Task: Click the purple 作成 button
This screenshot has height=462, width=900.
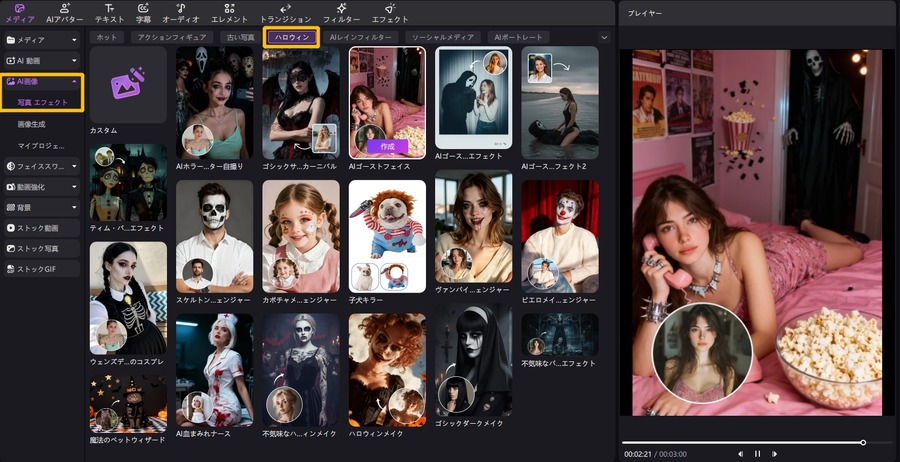Action: (x=387, y=147)
